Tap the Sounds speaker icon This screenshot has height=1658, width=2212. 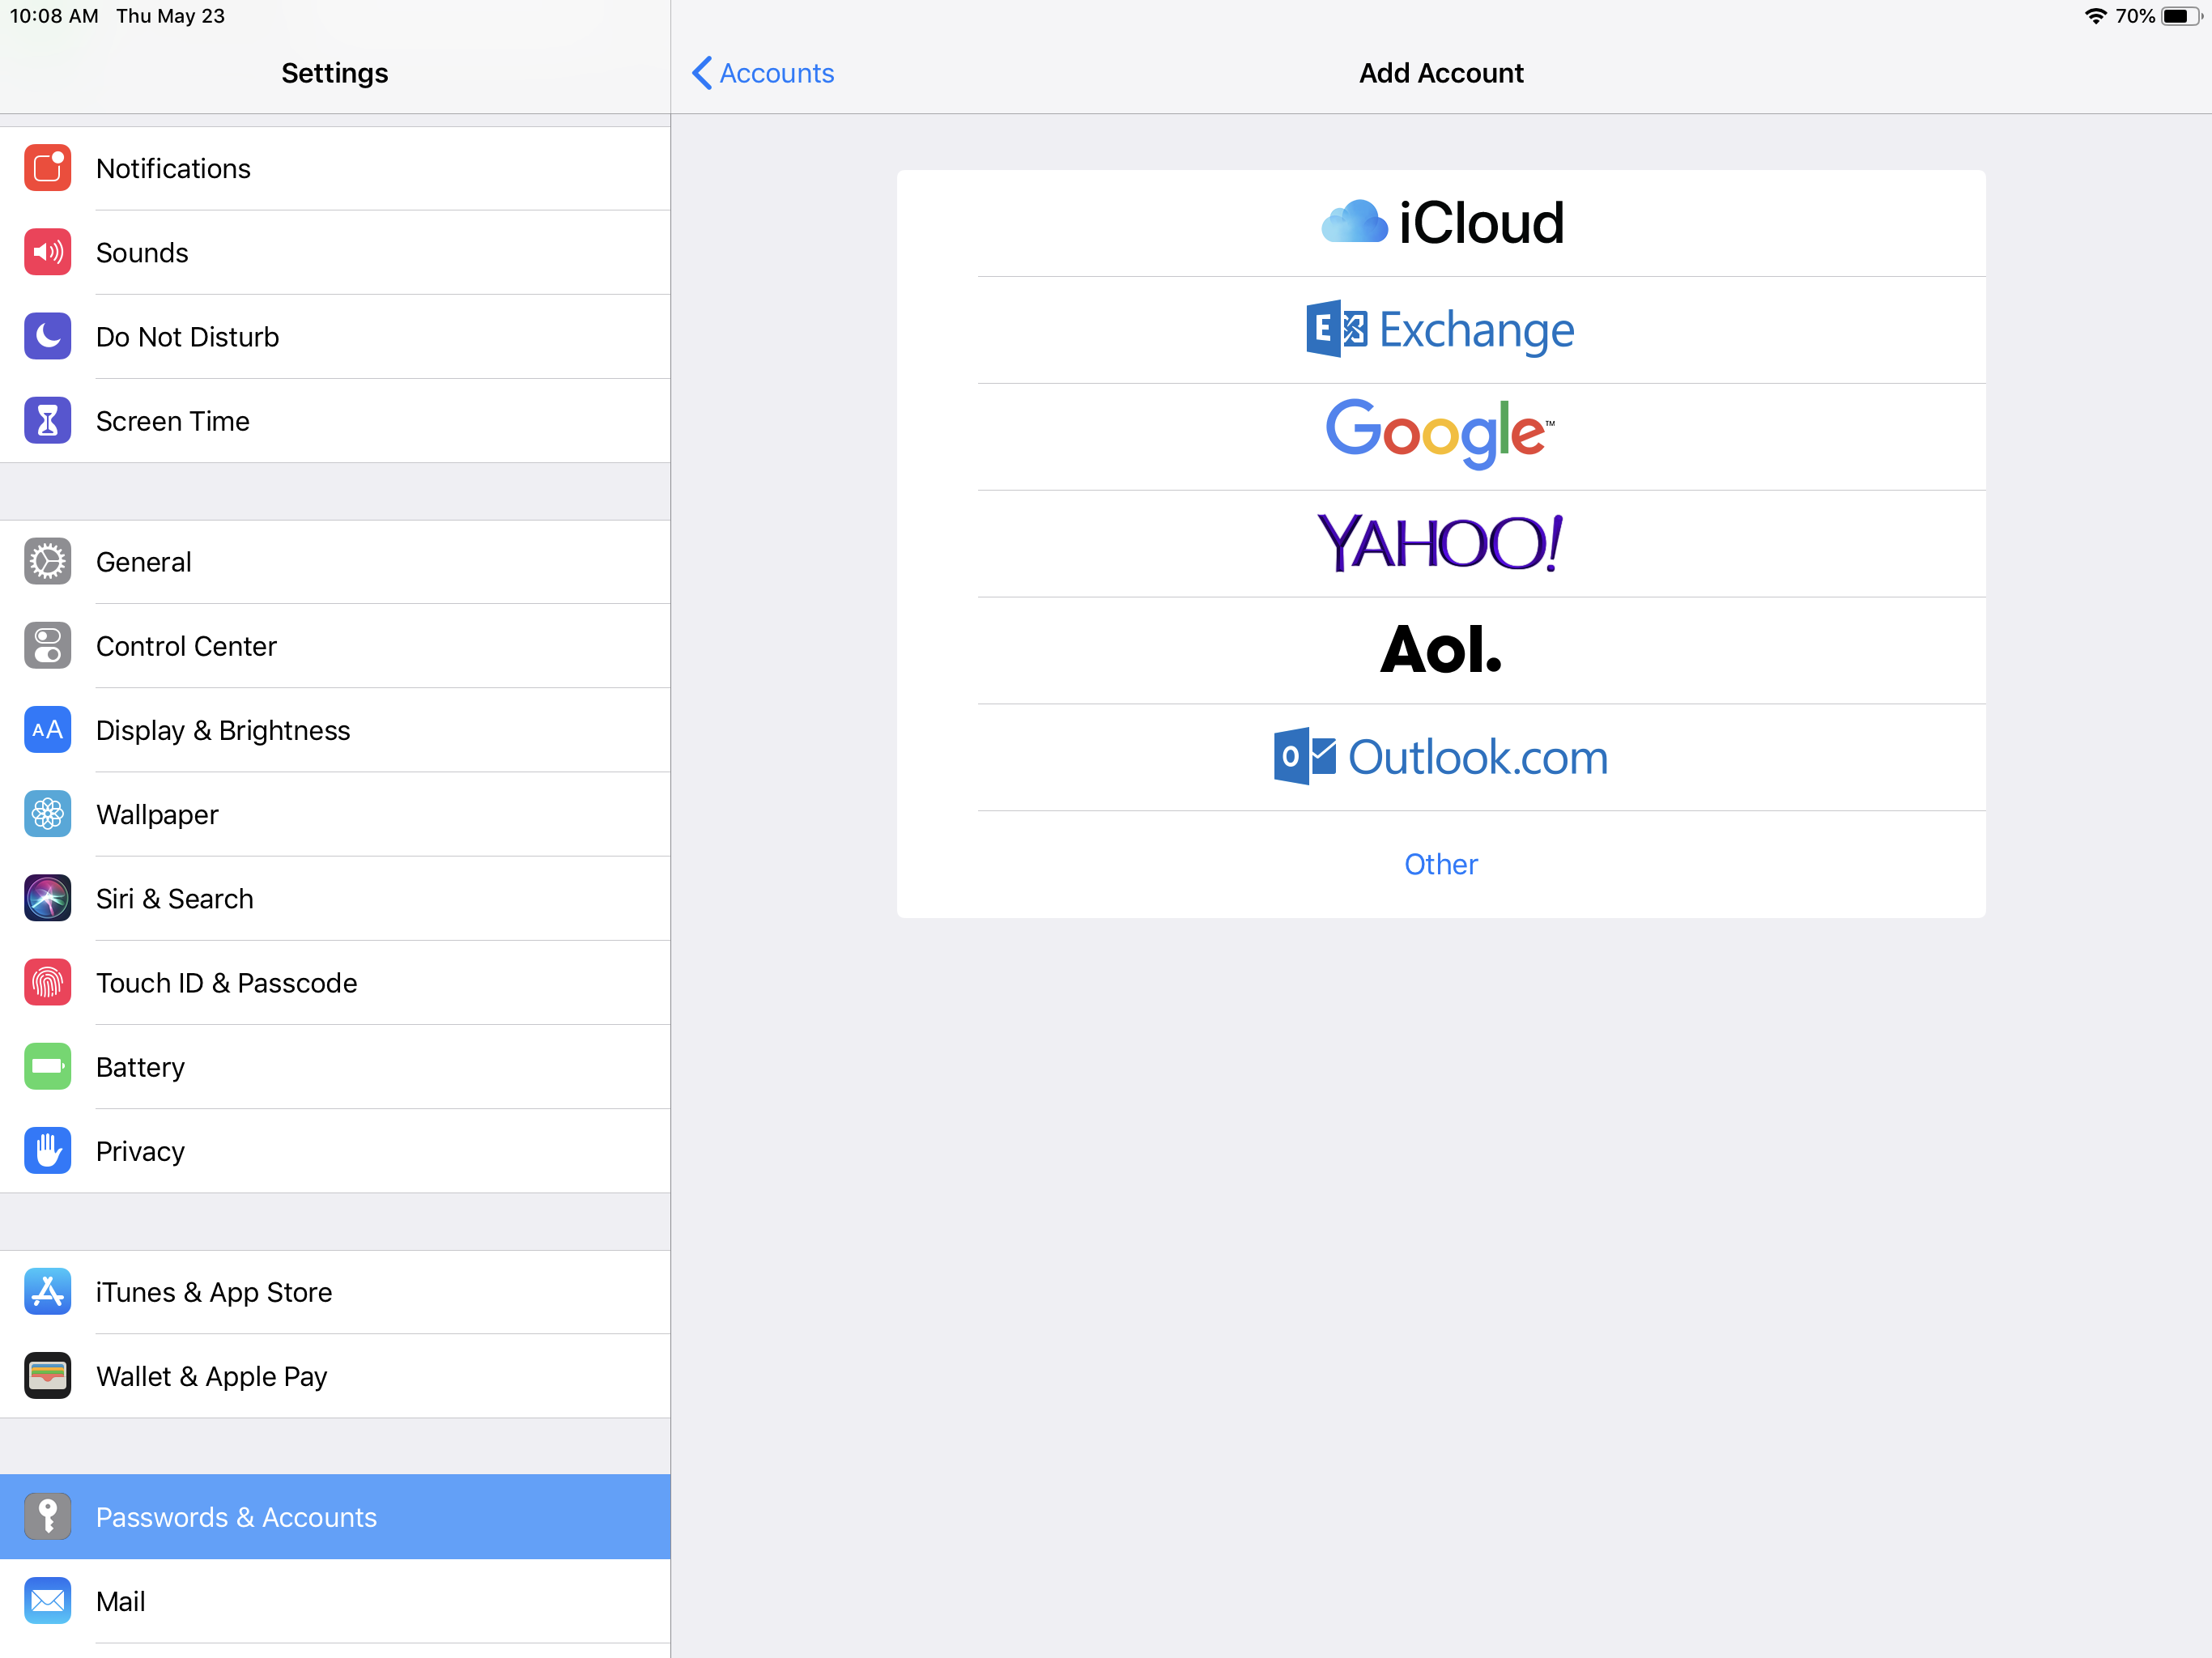tap(47, 252)
